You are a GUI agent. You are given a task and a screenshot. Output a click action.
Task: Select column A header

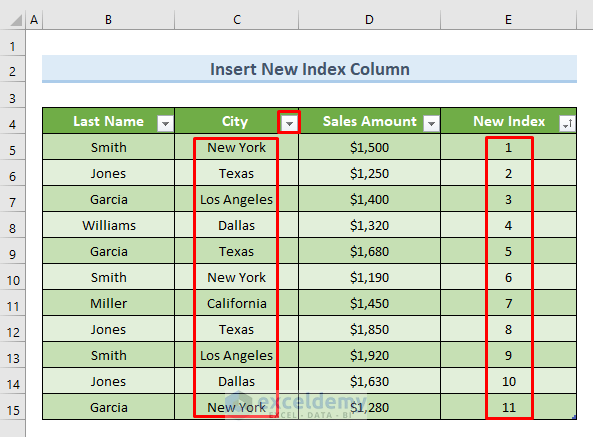(34, 20)
